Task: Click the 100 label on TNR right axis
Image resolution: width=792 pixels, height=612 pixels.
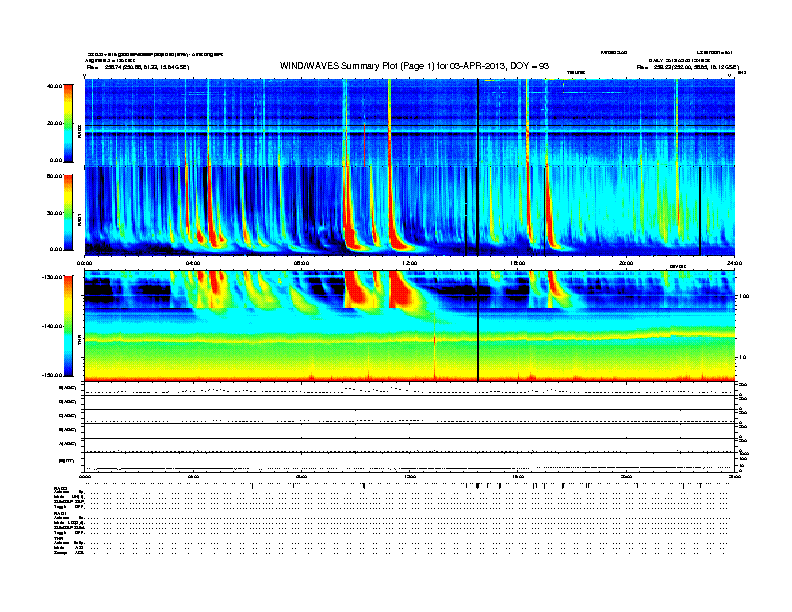Action: [x=744, y=296]
